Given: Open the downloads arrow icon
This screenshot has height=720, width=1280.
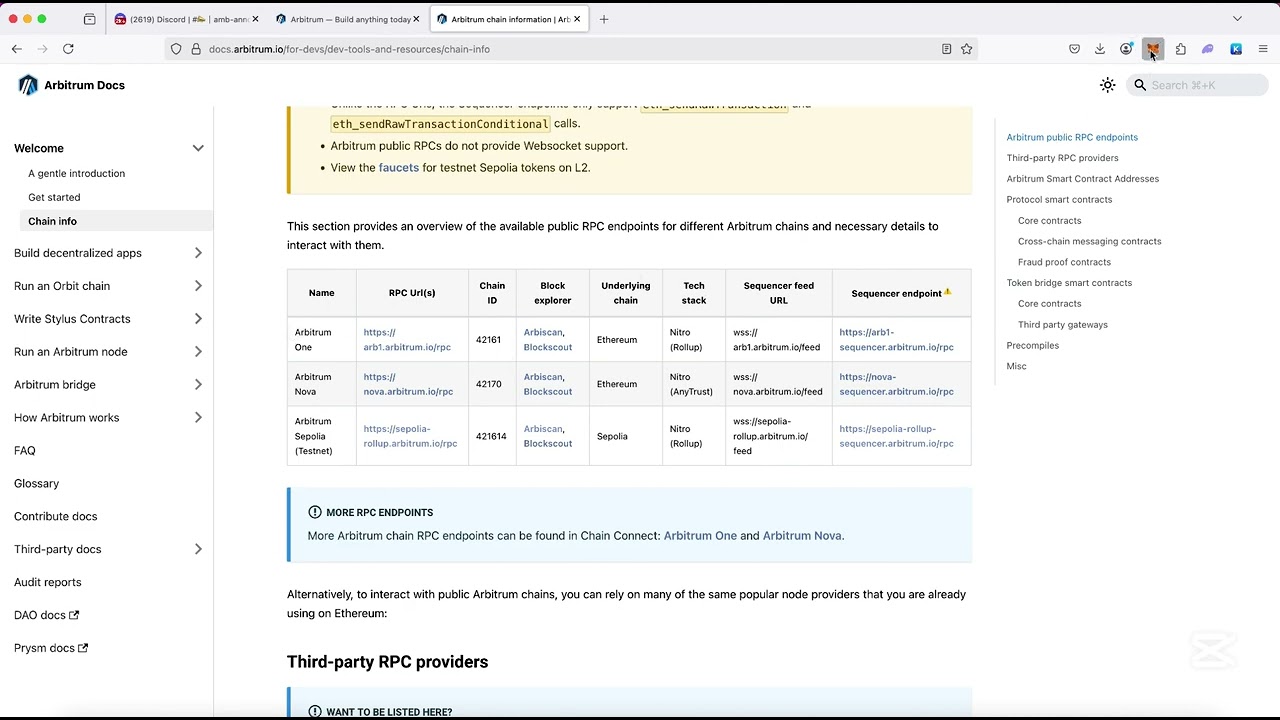Looking at the screenshot, I should [x=1100, y=49].
